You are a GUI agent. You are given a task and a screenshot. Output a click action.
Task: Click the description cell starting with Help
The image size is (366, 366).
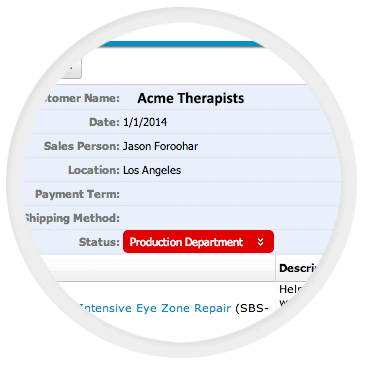click(293, 296)
